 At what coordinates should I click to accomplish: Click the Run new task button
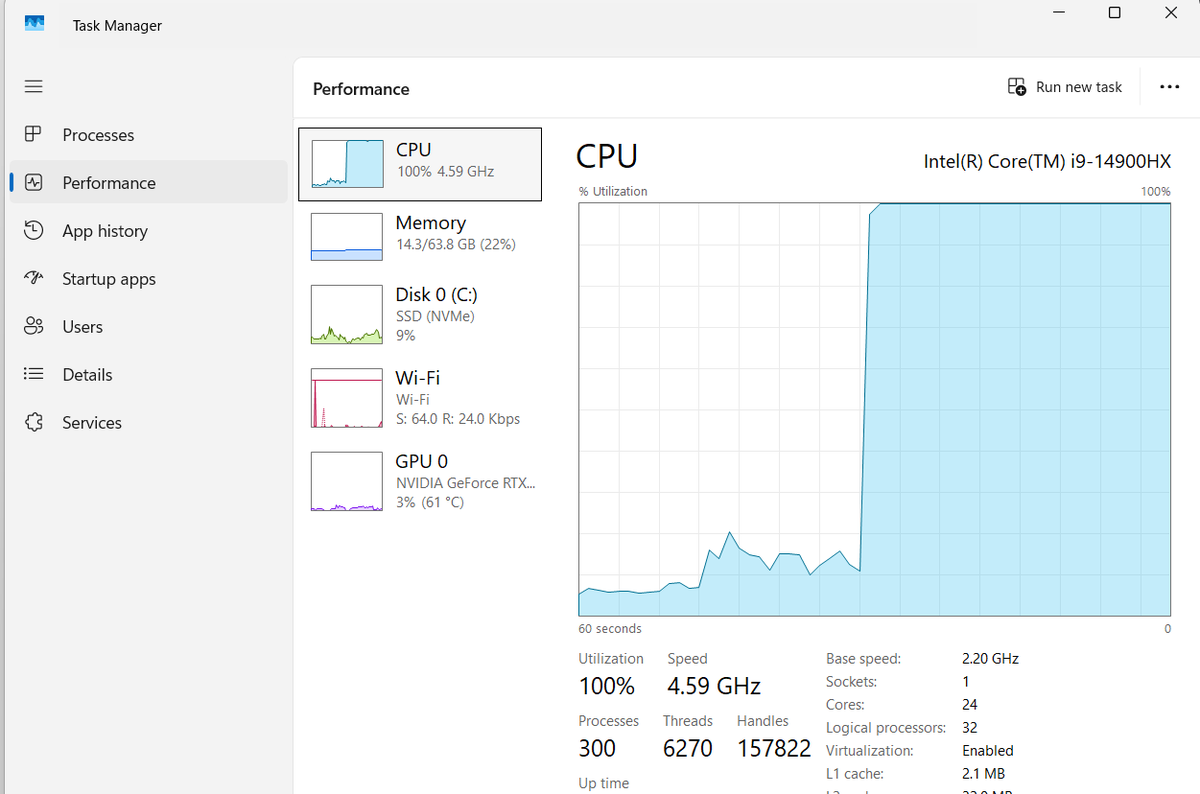[1065, 87]
